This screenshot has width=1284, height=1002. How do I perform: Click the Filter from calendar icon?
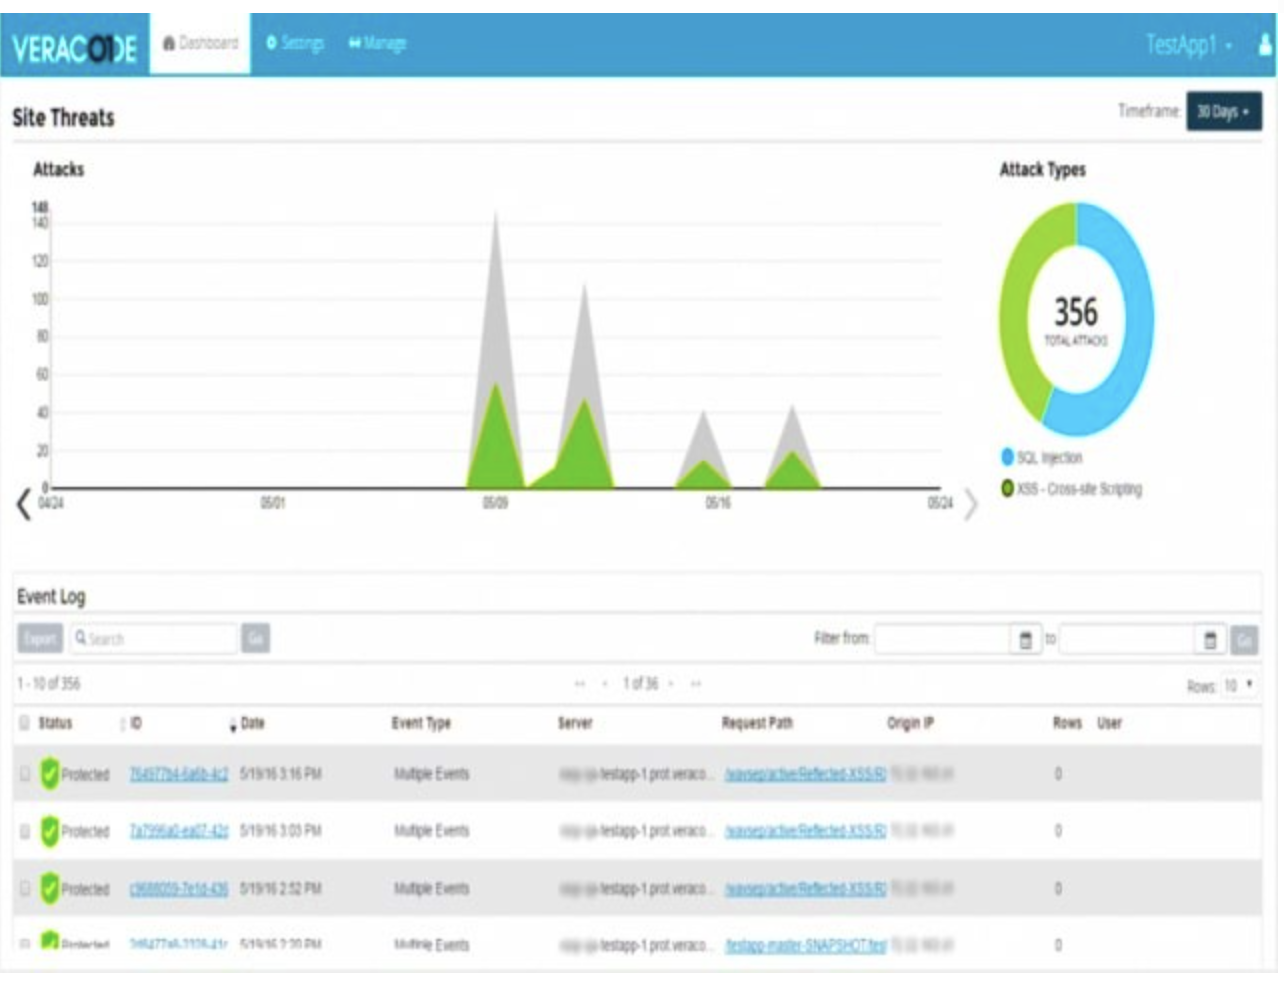[1025, 640]
